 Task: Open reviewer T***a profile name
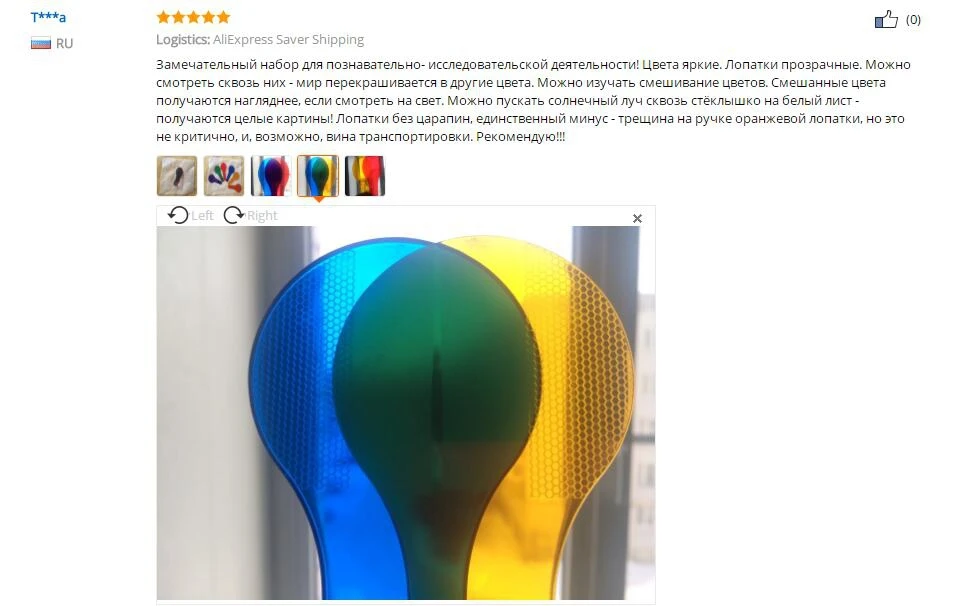tap(48, 17)
